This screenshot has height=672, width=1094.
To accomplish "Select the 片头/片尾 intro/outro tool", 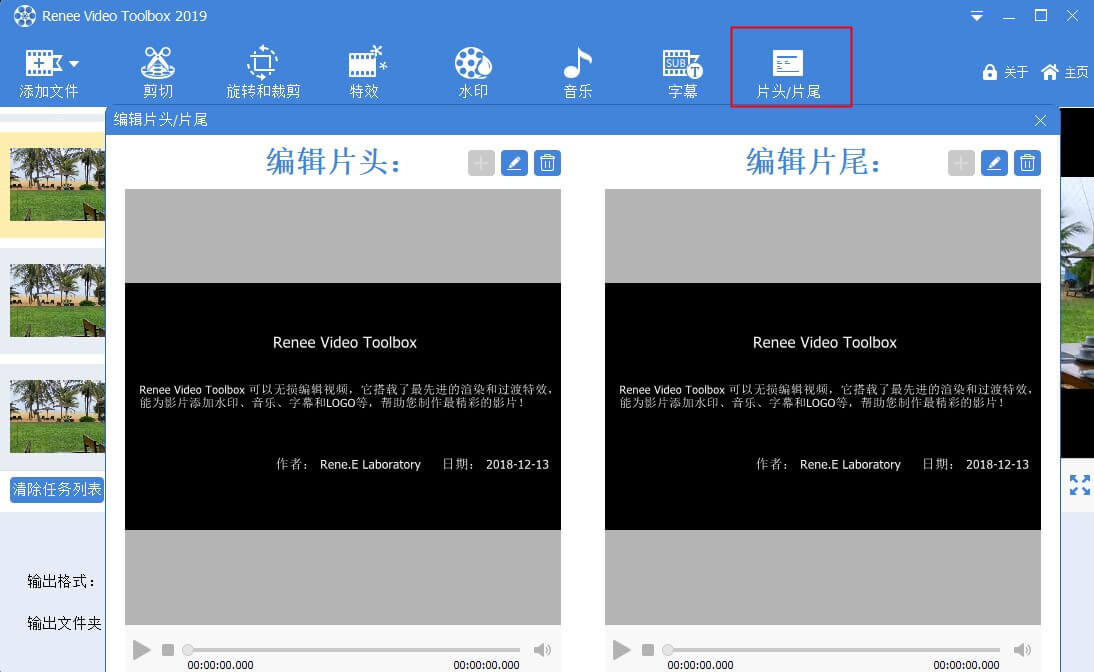I will (789, 73).
